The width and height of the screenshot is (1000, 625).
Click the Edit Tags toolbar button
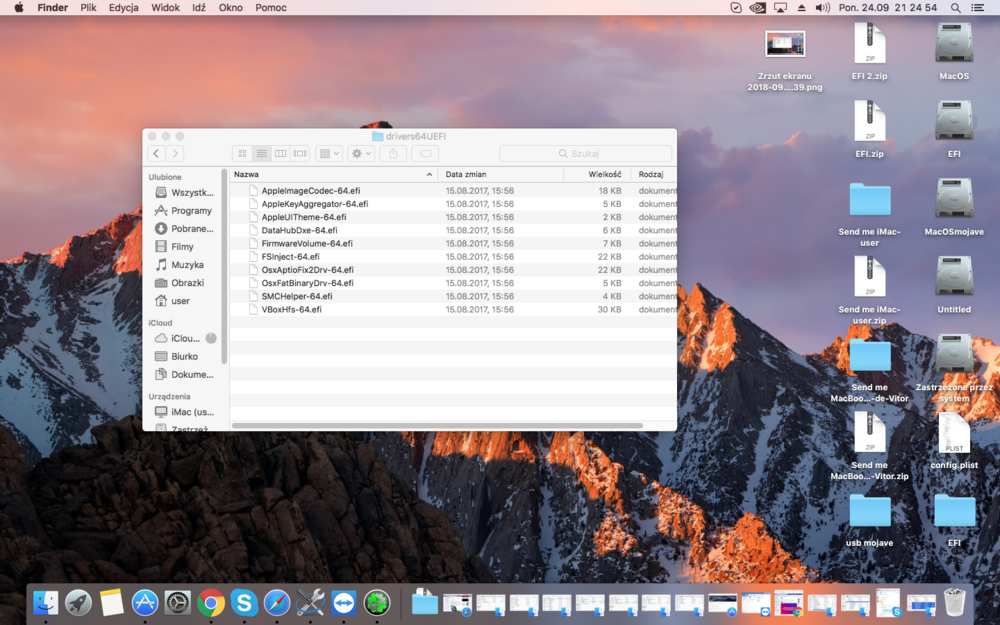pos(425,153)
